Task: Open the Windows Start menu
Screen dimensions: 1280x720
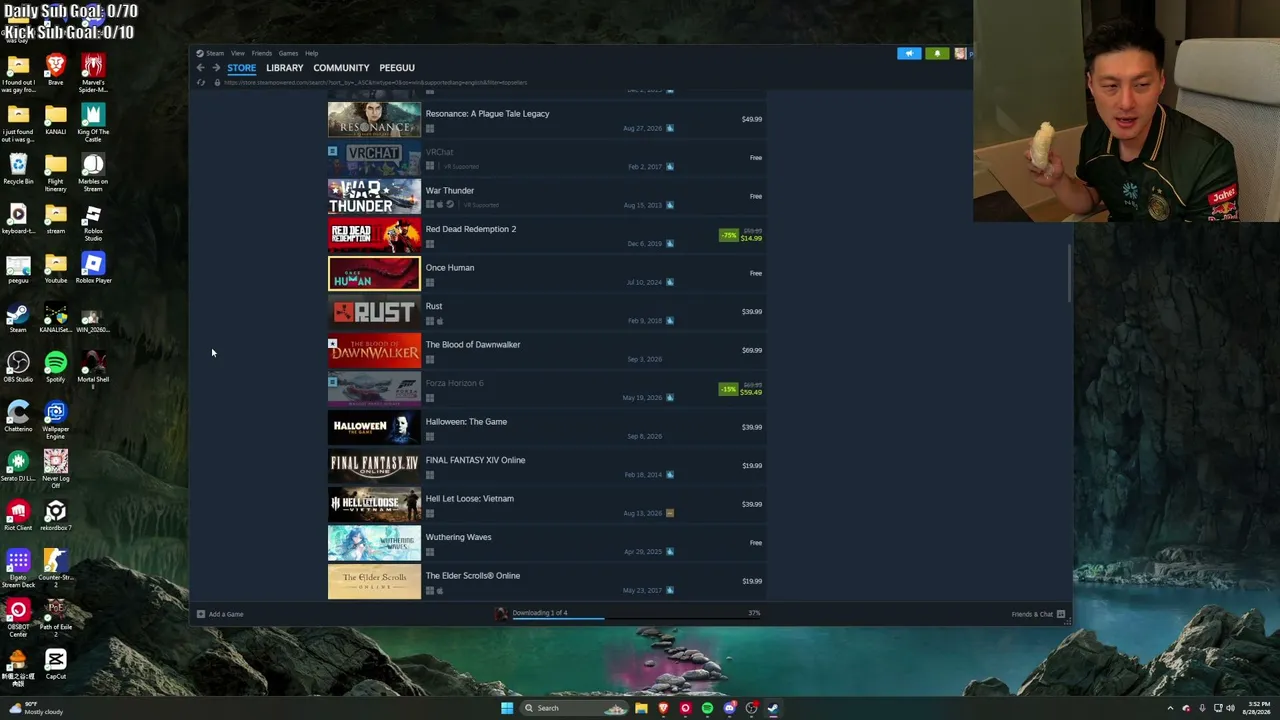Action: tap(507, 708)
